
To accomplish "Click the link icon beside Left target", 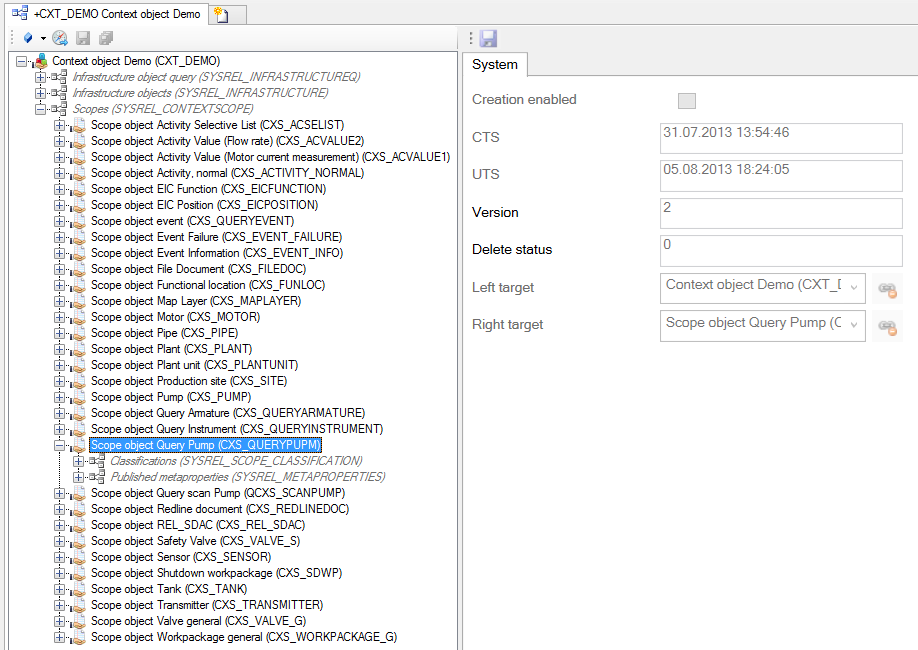I will (x=886, y=288).
